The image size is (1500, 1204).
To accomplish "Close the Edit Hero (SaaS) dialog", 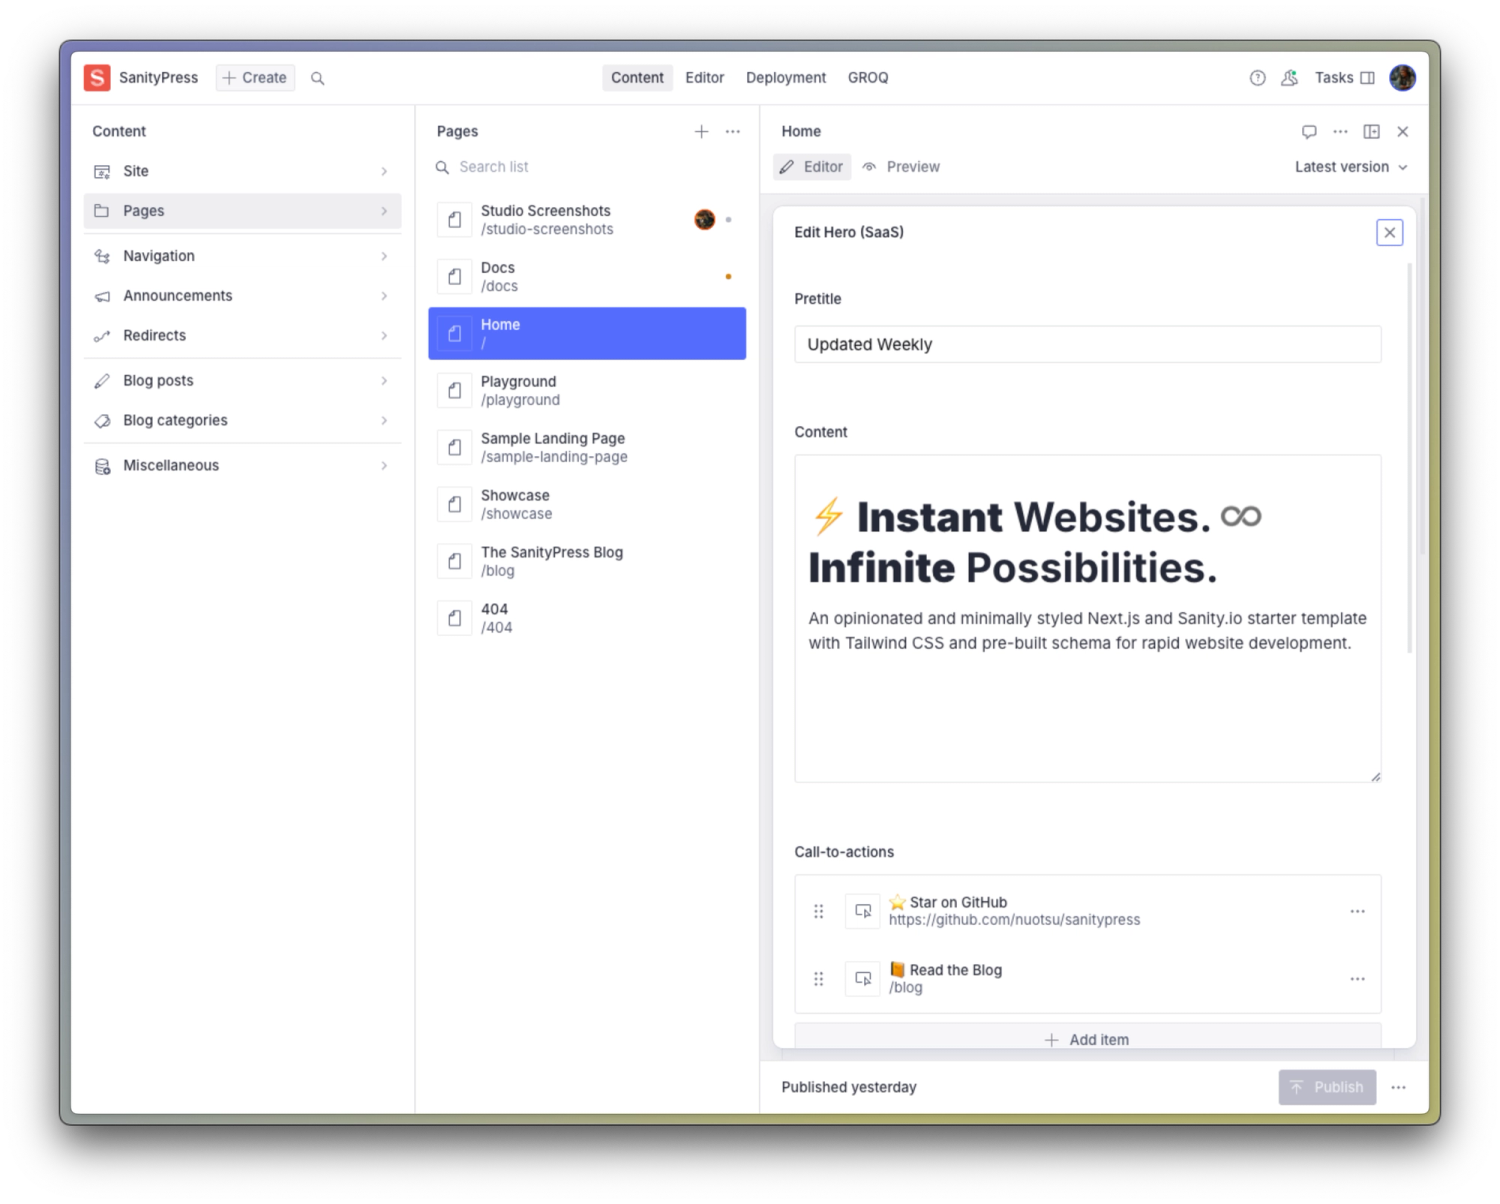I will [x=1389, y=233].
